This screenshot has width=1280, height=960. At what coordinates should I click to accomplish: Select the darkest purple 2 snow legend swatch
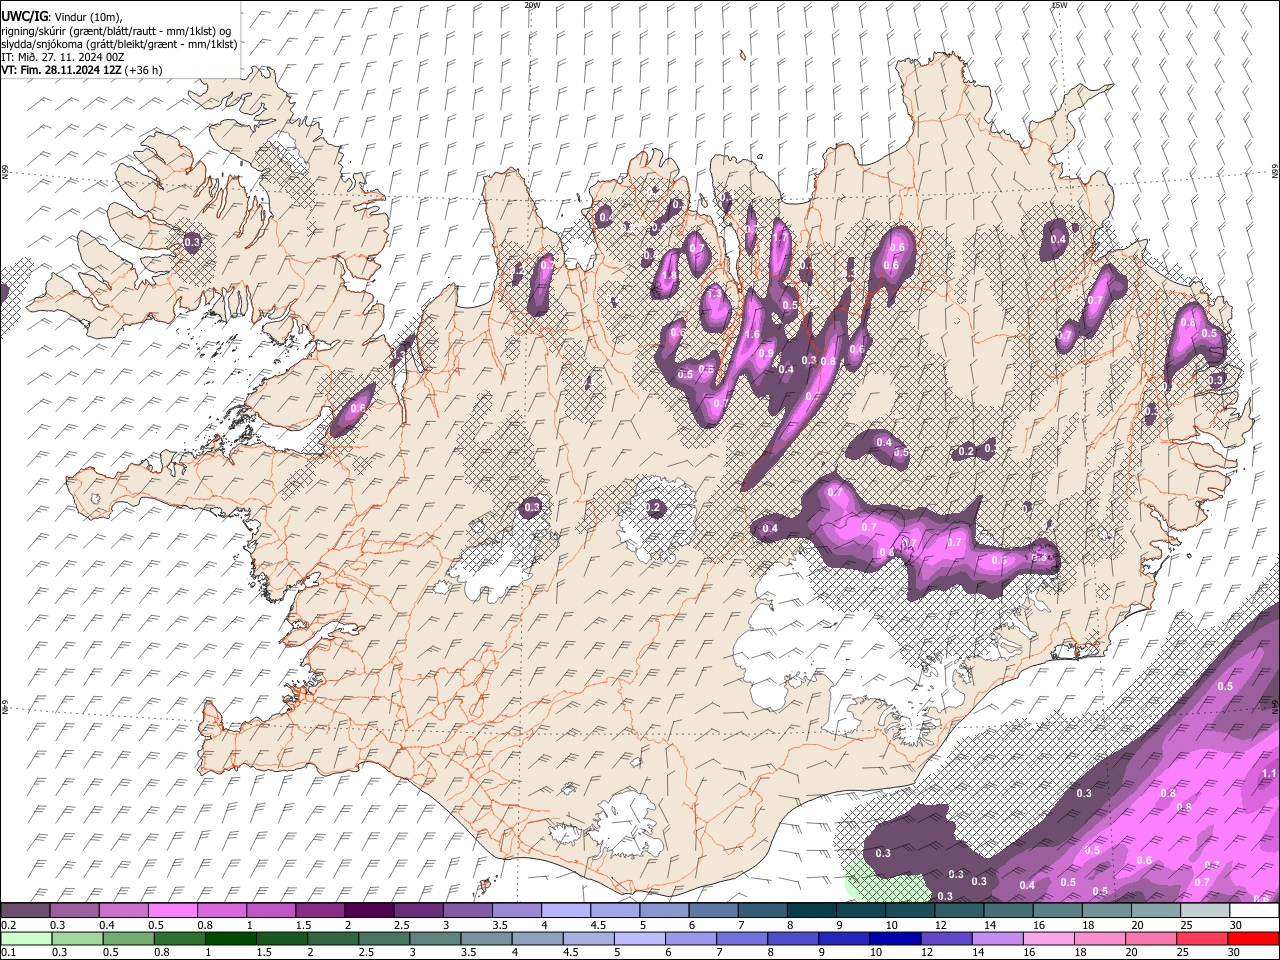(369, 911)
